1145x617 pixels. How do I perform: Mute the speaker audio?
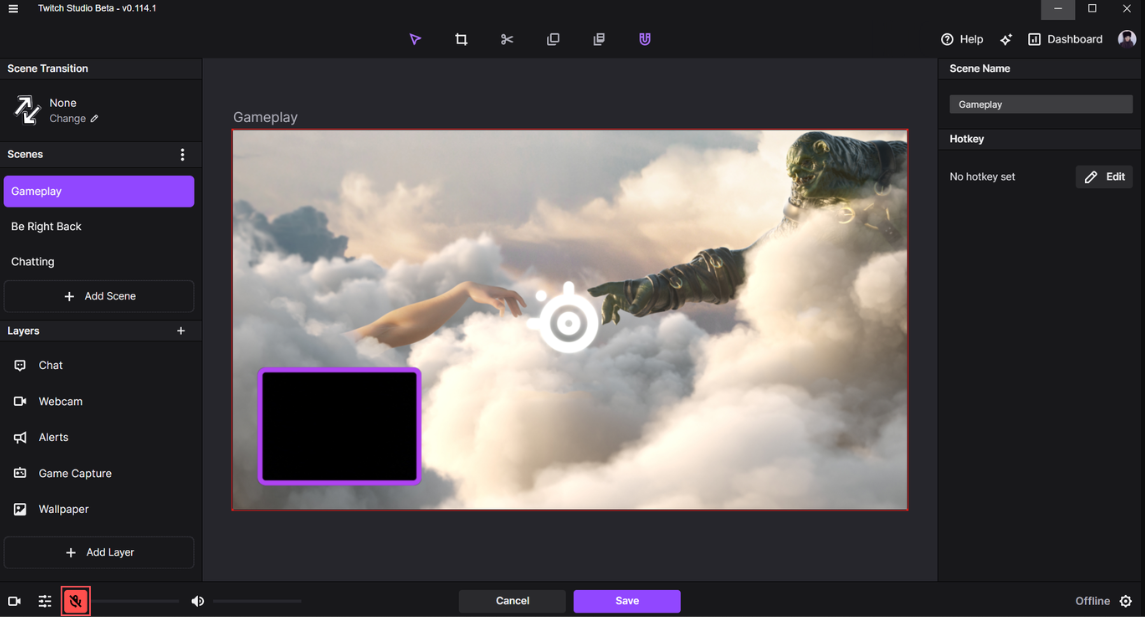coord(197,601)
